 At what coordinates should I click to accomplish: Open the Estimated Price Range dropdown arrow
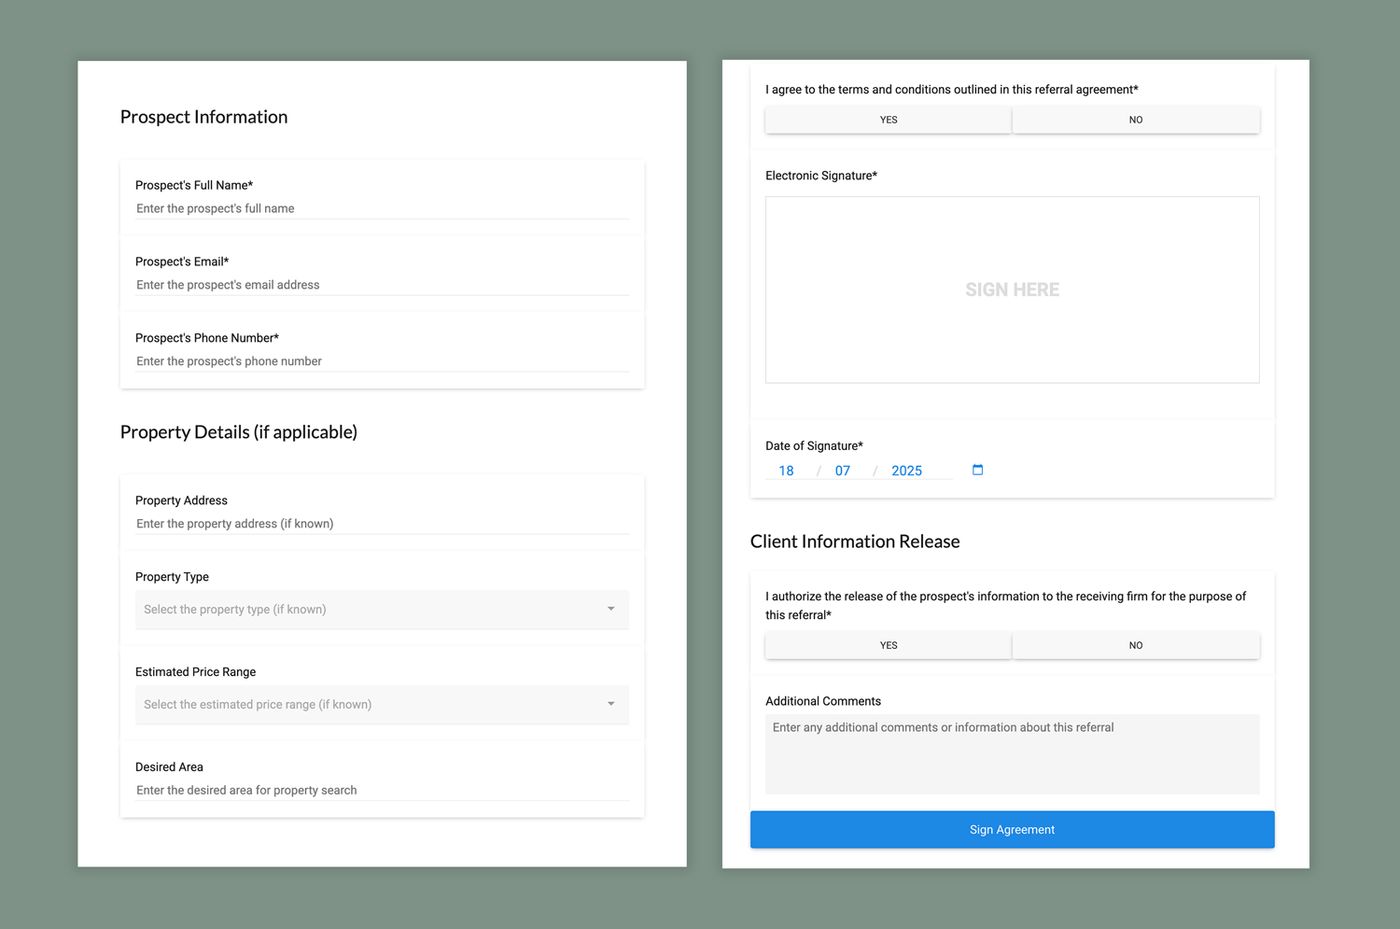610,704
